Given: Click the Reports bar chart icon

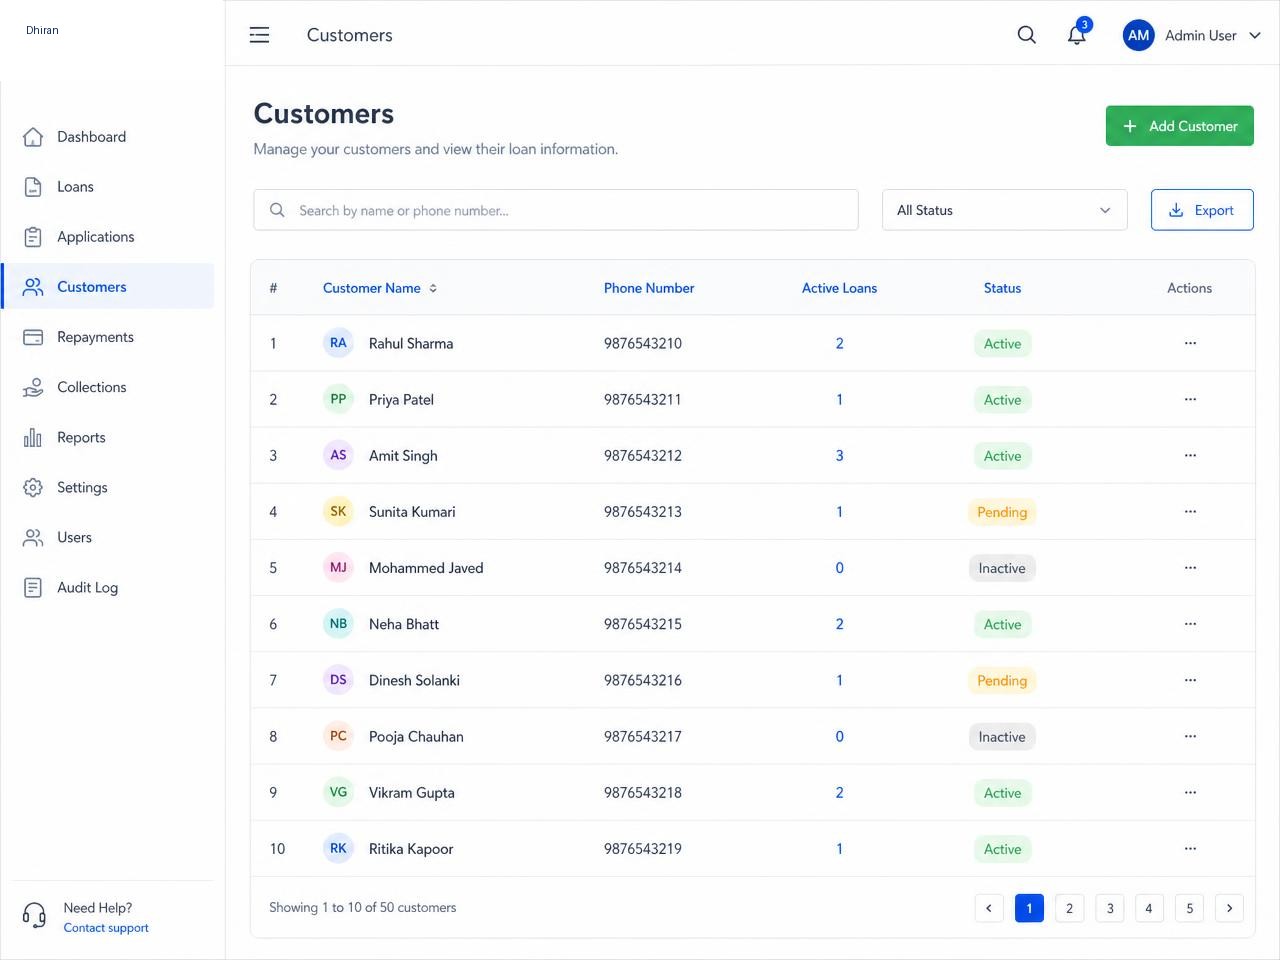Looking at the screenshot, I should tap(33, 437).
